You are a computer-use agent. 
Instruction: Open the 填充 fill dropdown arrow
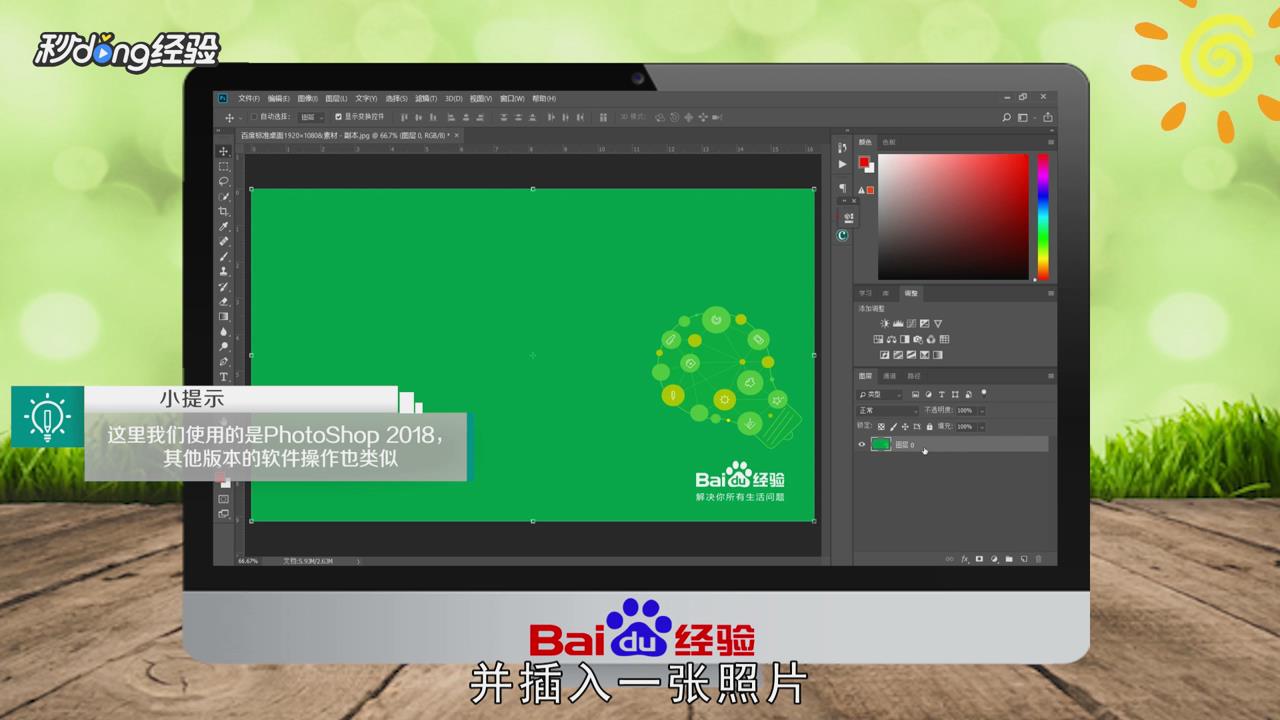[982, 427]
